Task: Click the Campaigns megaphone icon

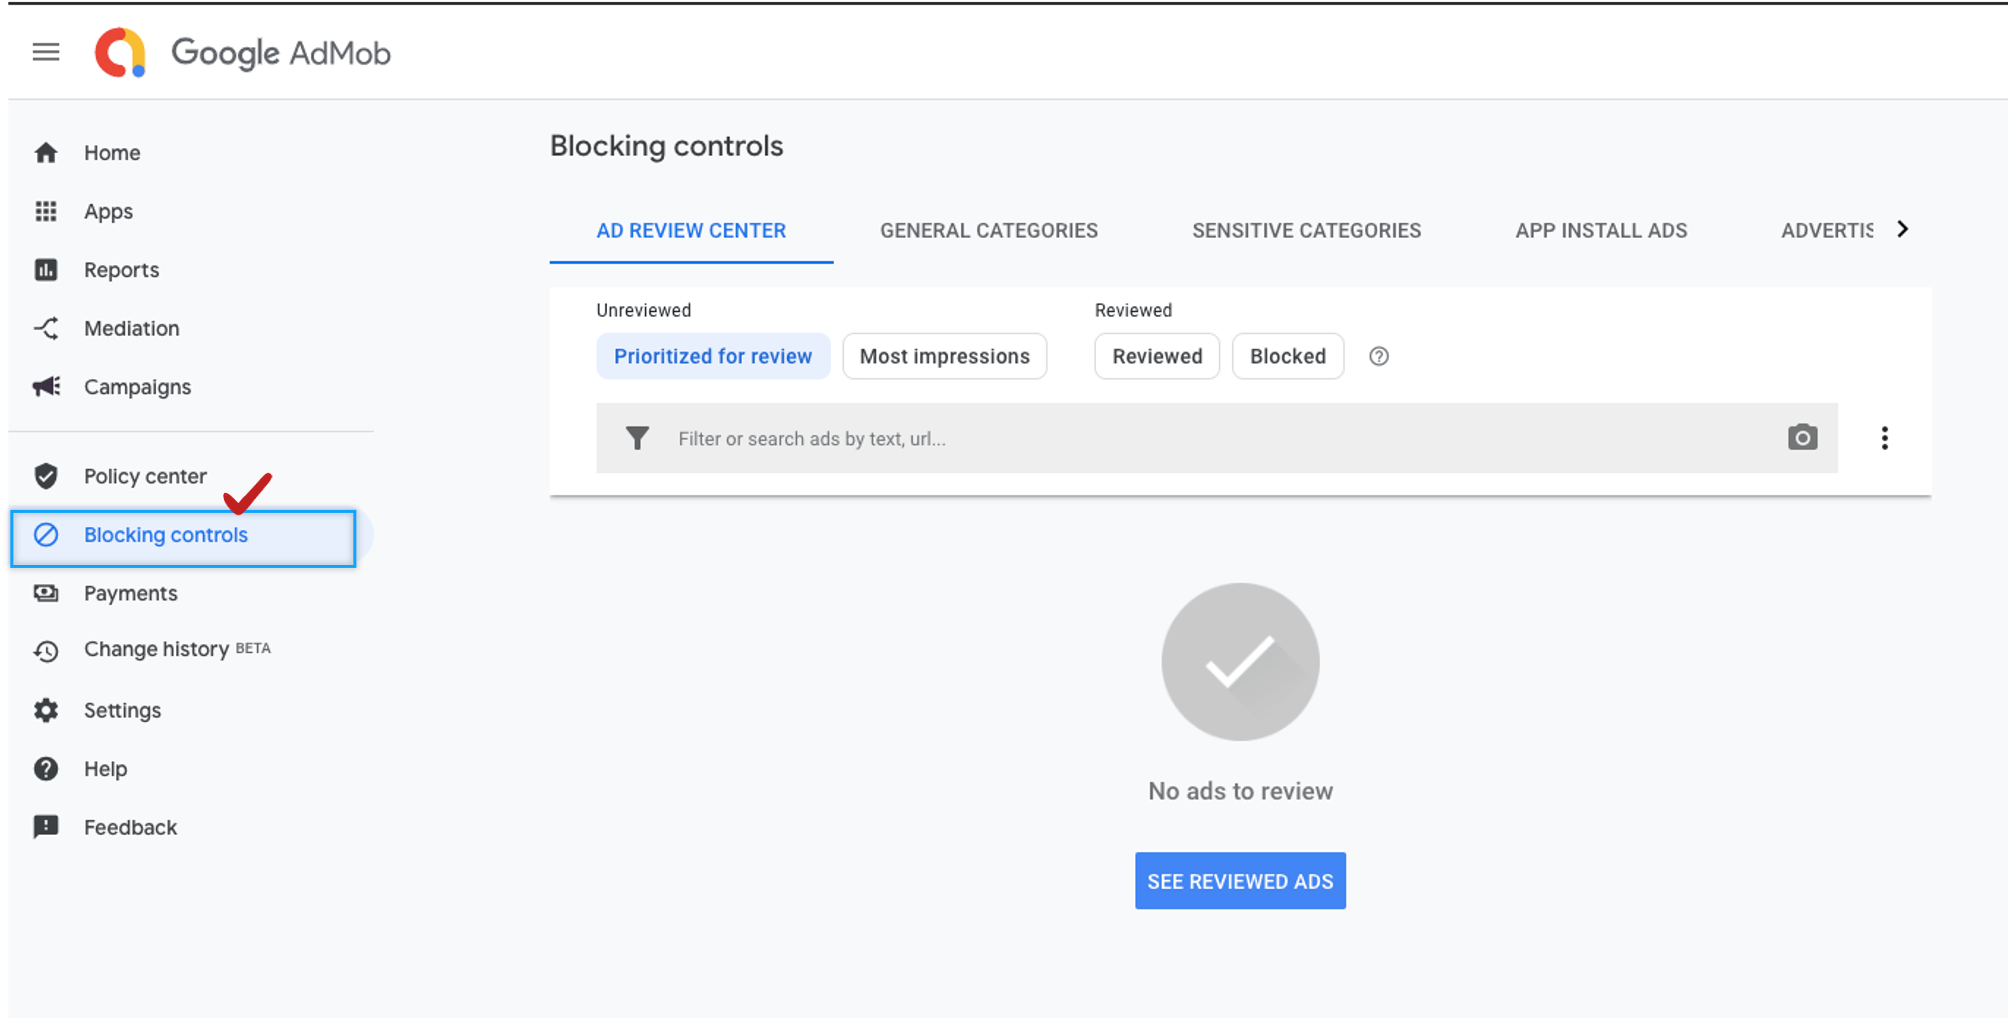Action: (46, 387)
